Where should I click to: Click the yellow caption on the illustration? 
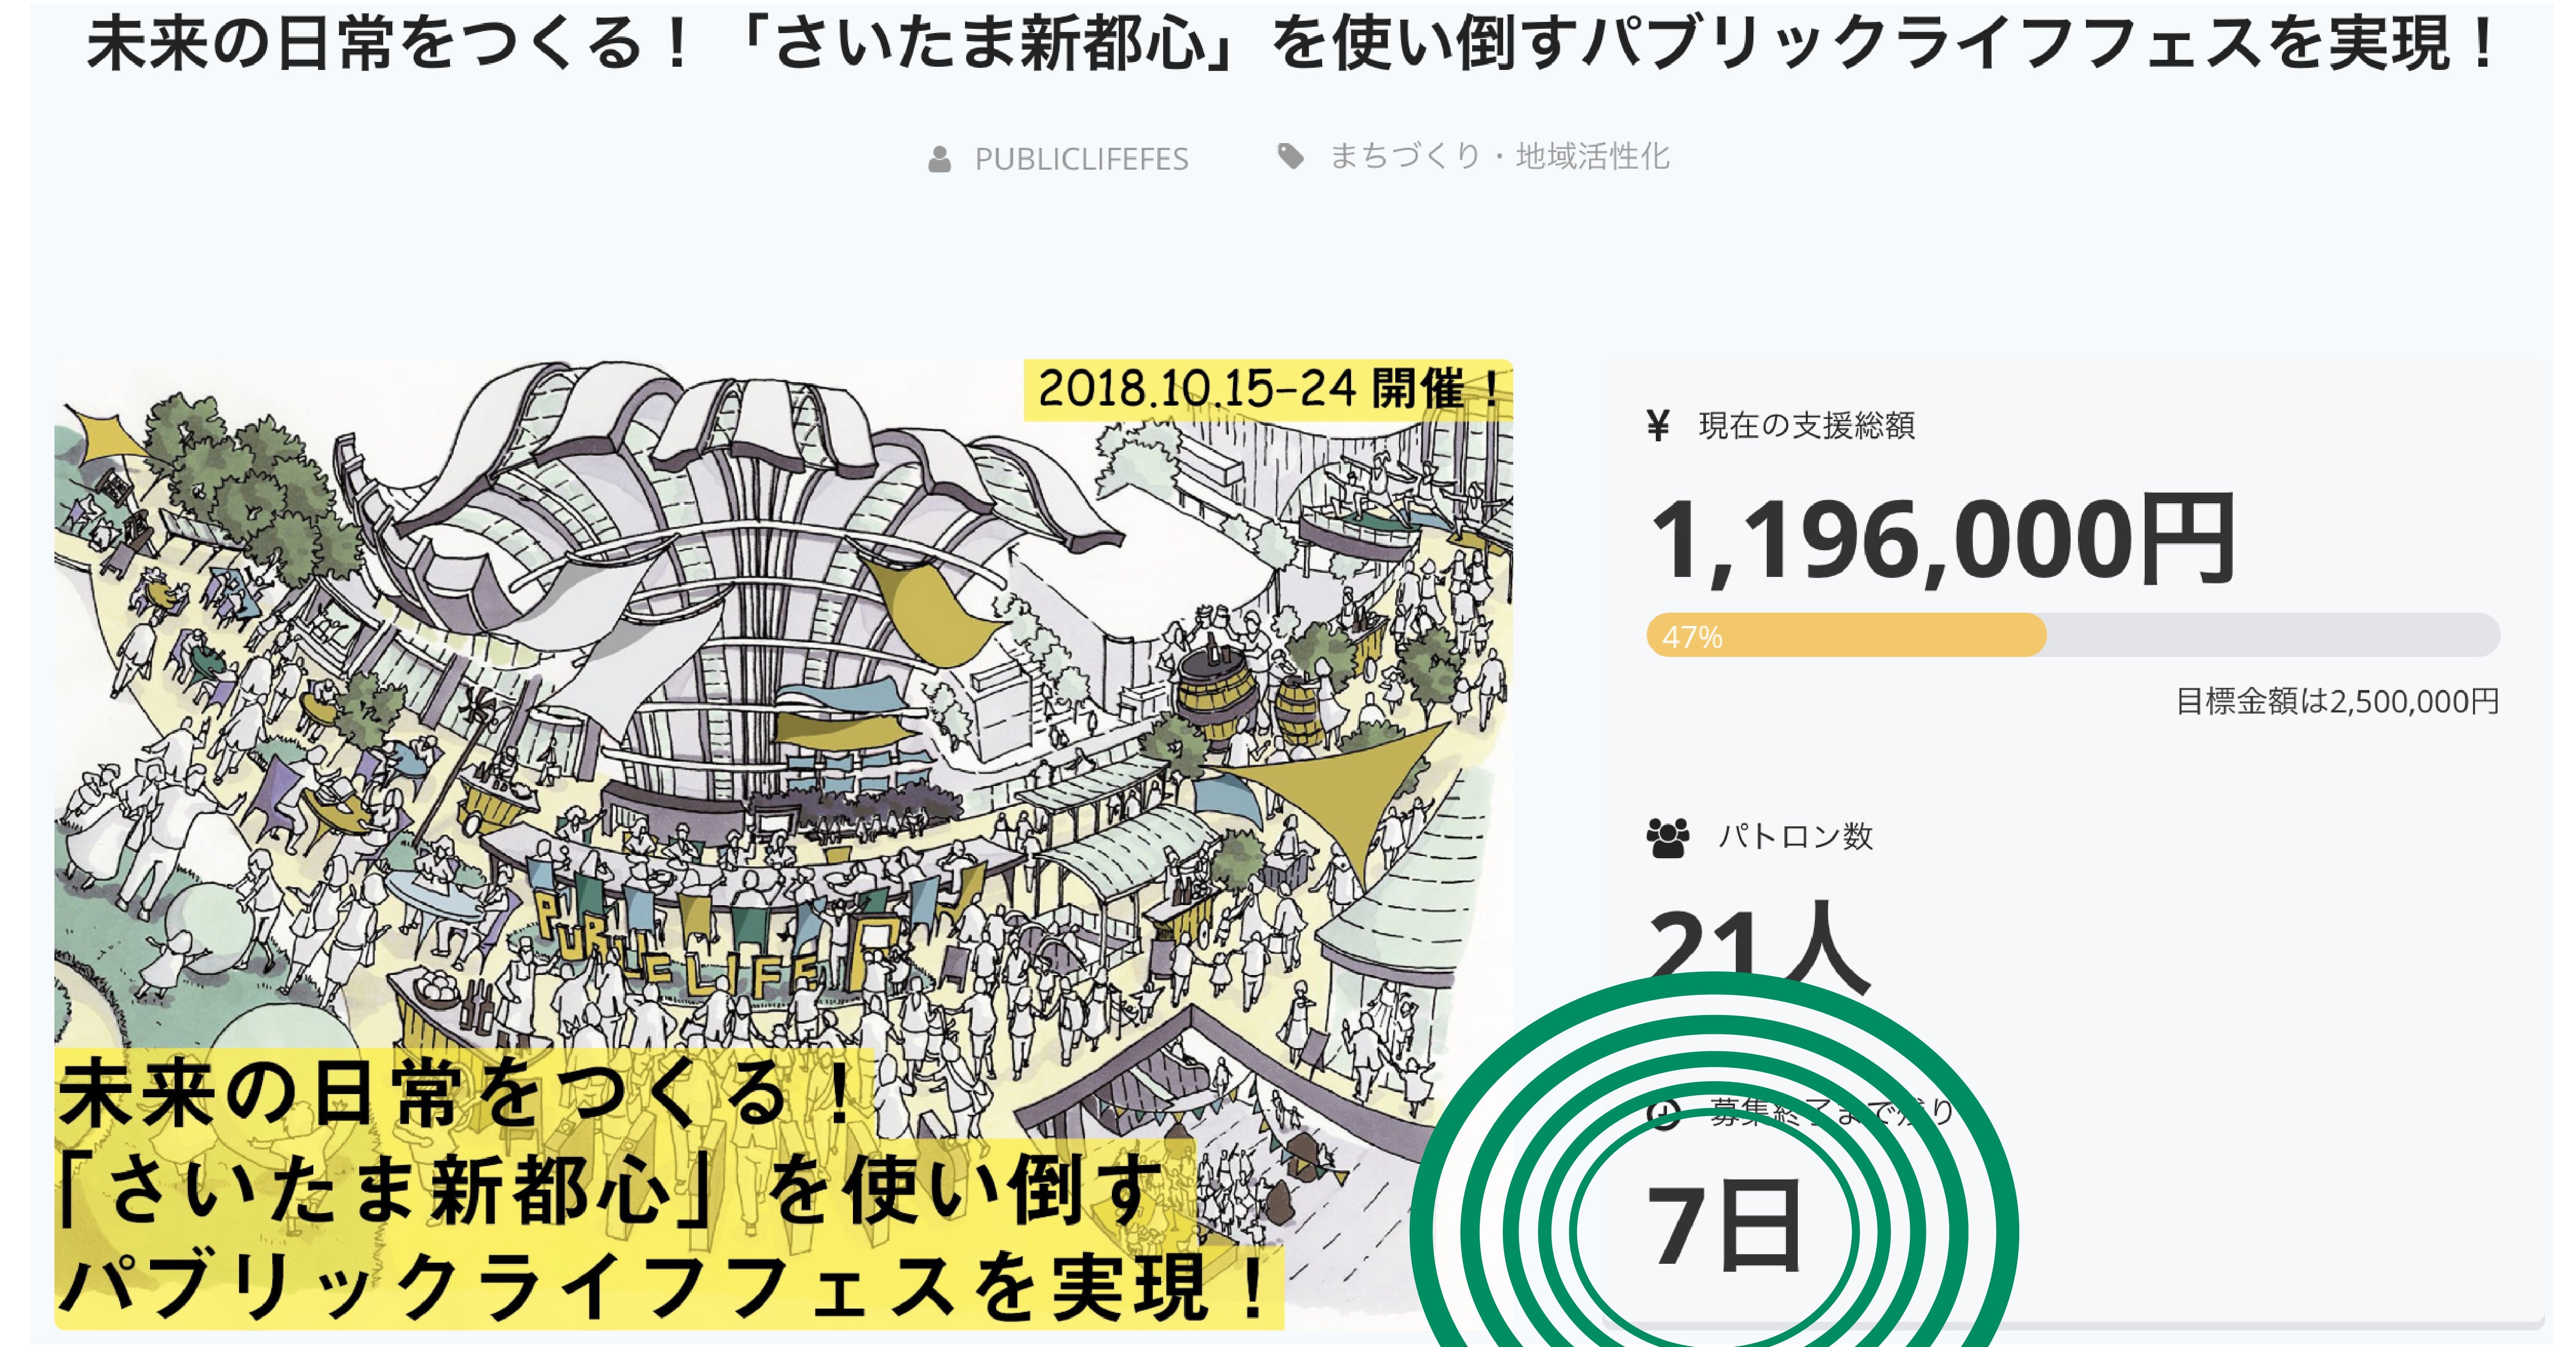pyautogui.click(x=660, y=1190)
